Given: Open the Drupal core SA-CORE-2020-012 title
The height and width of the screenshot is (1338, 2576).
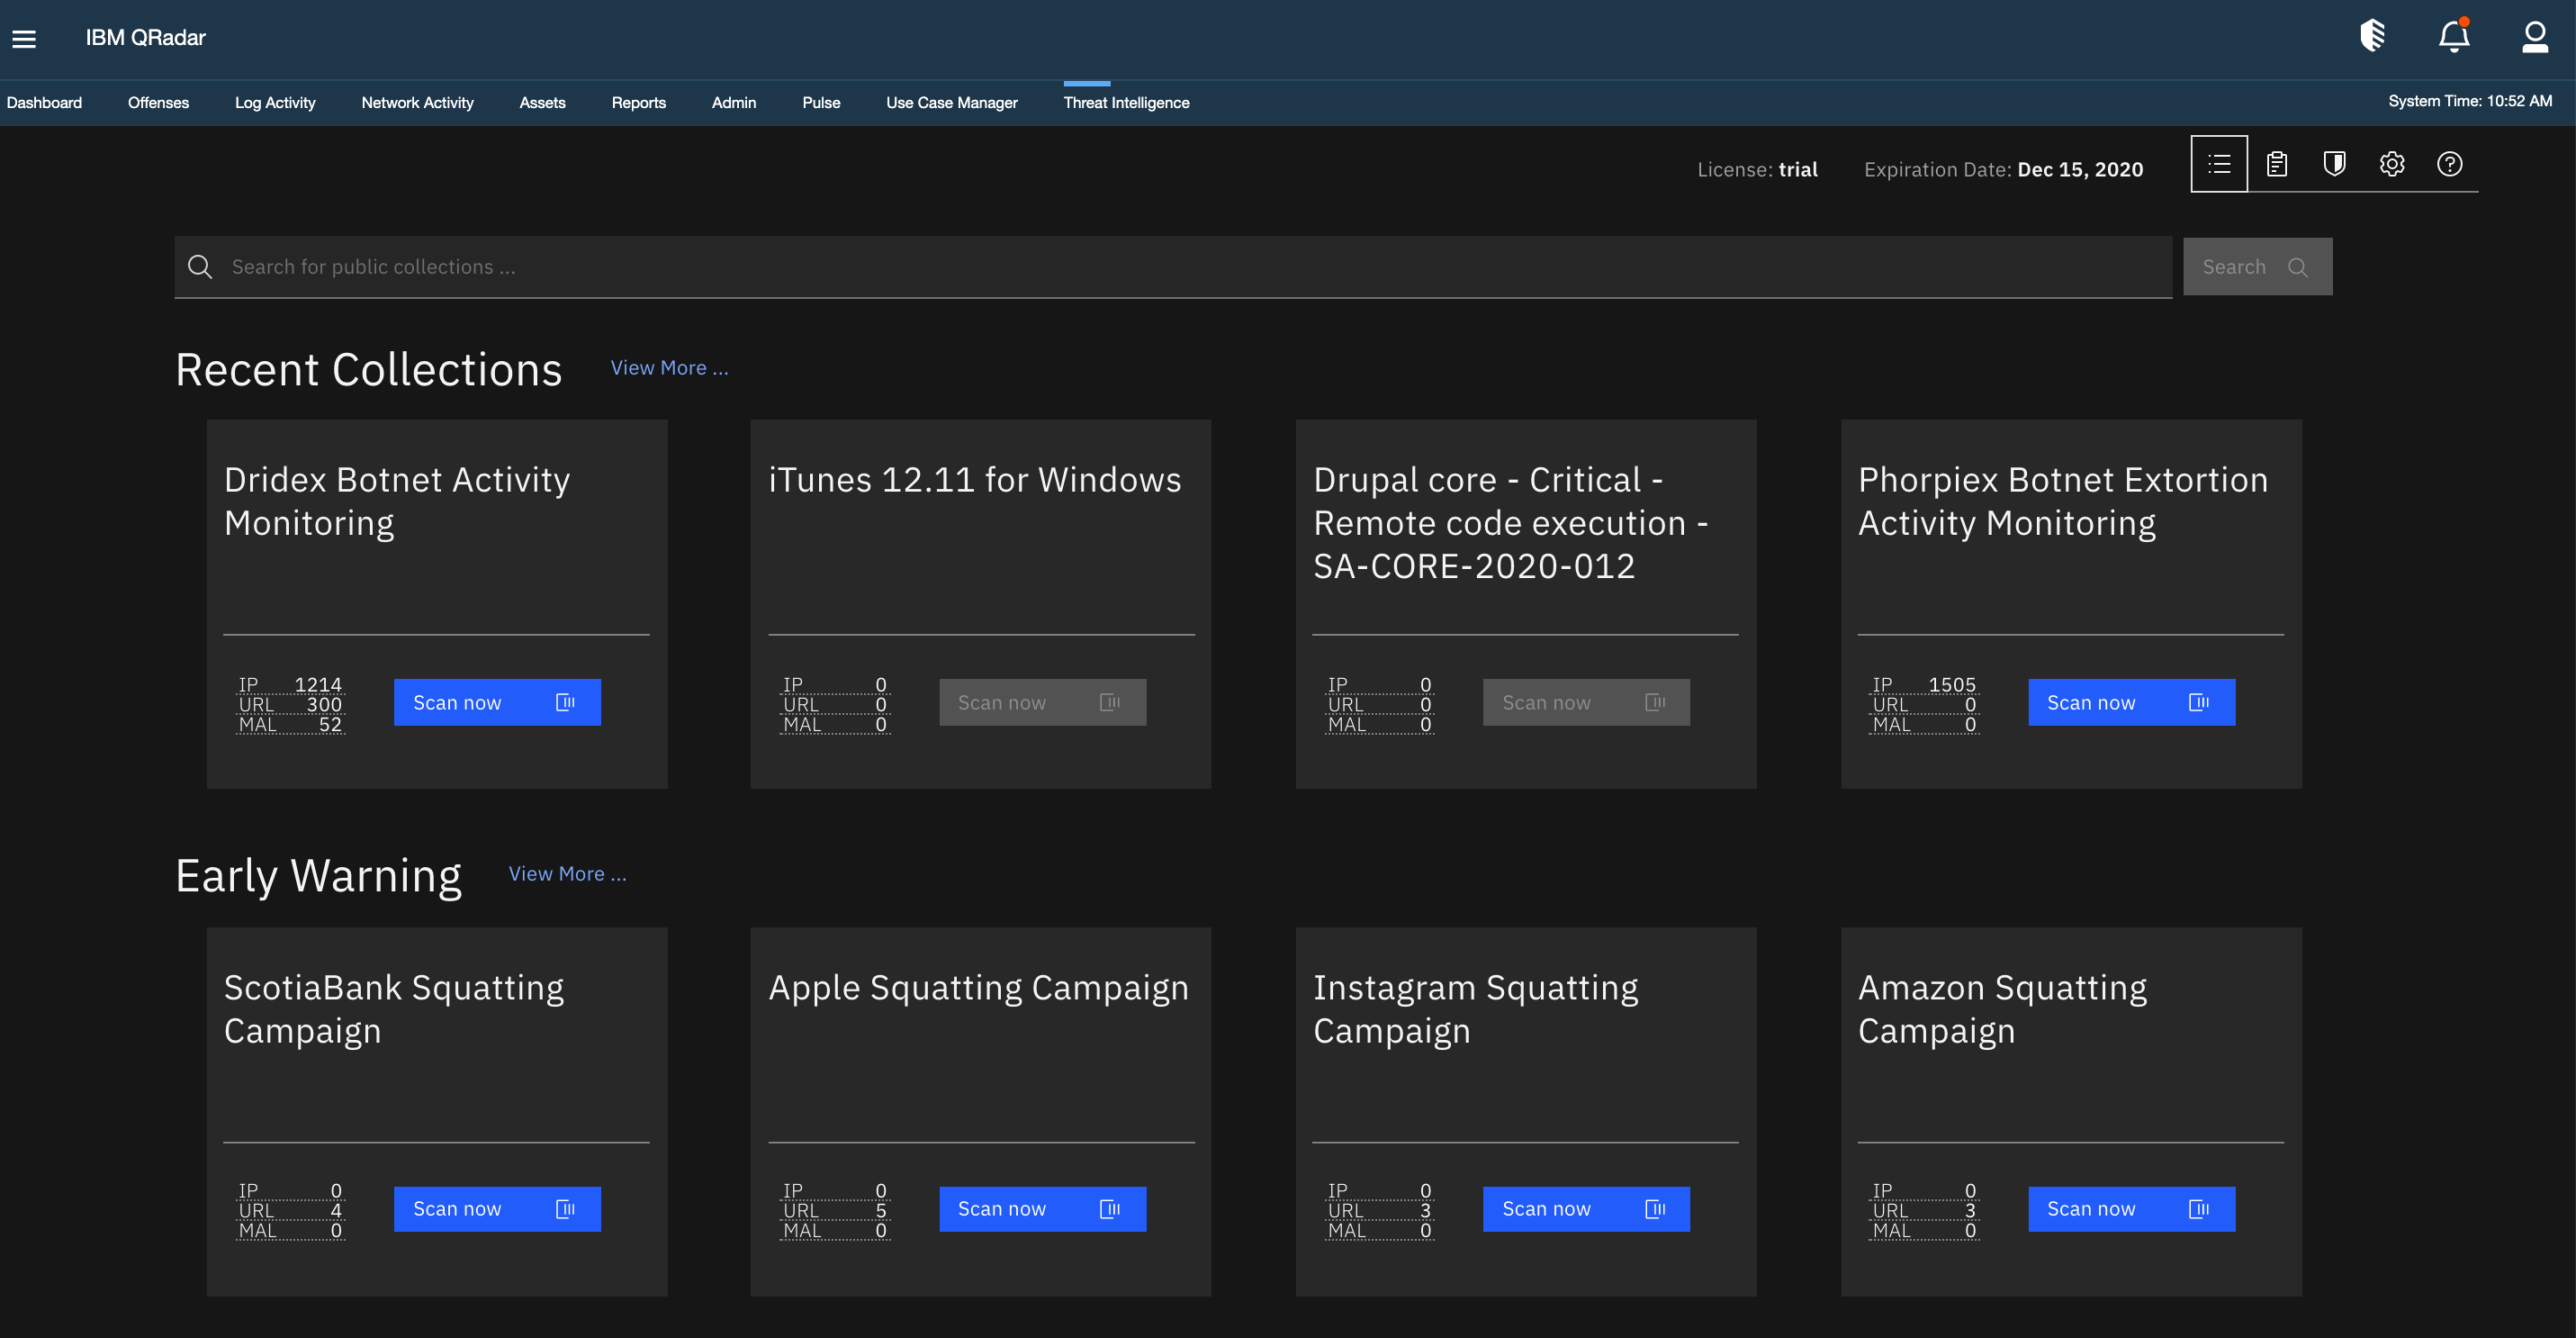Looking at the screenshot, I should [x=1510, y=523].
